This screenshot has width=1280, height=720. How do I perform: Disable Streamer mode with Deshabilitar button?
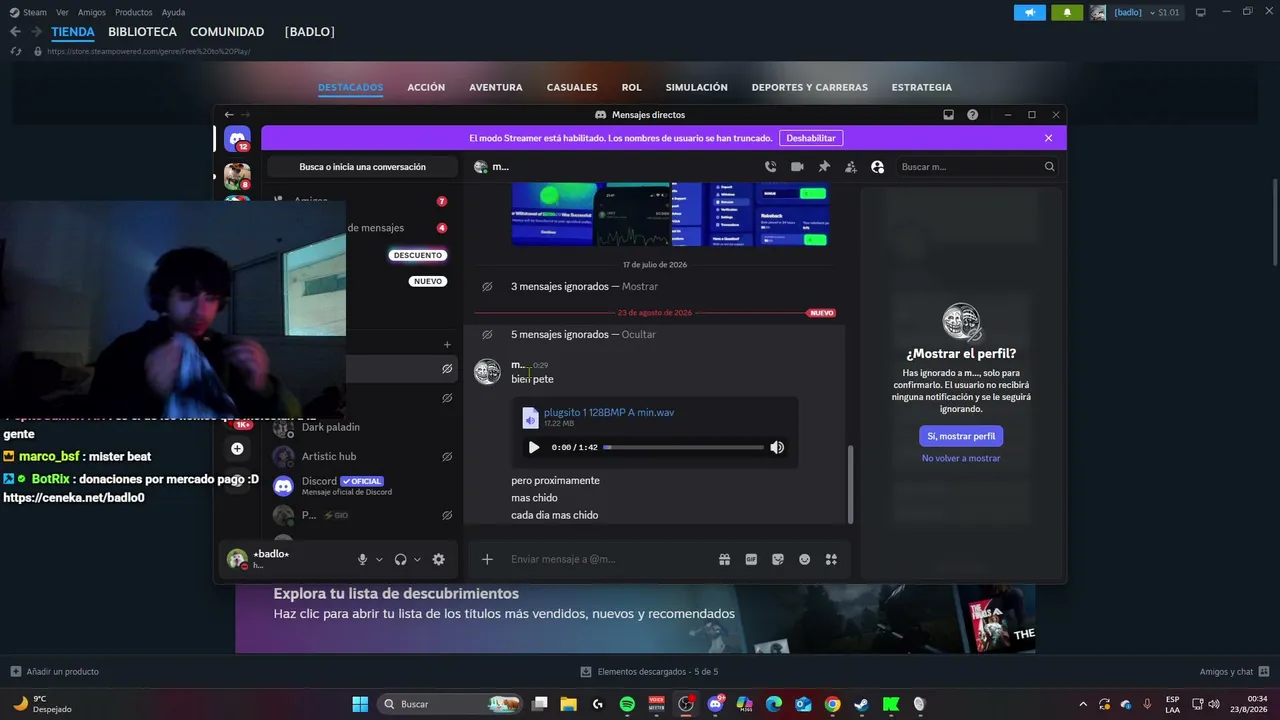811,138
